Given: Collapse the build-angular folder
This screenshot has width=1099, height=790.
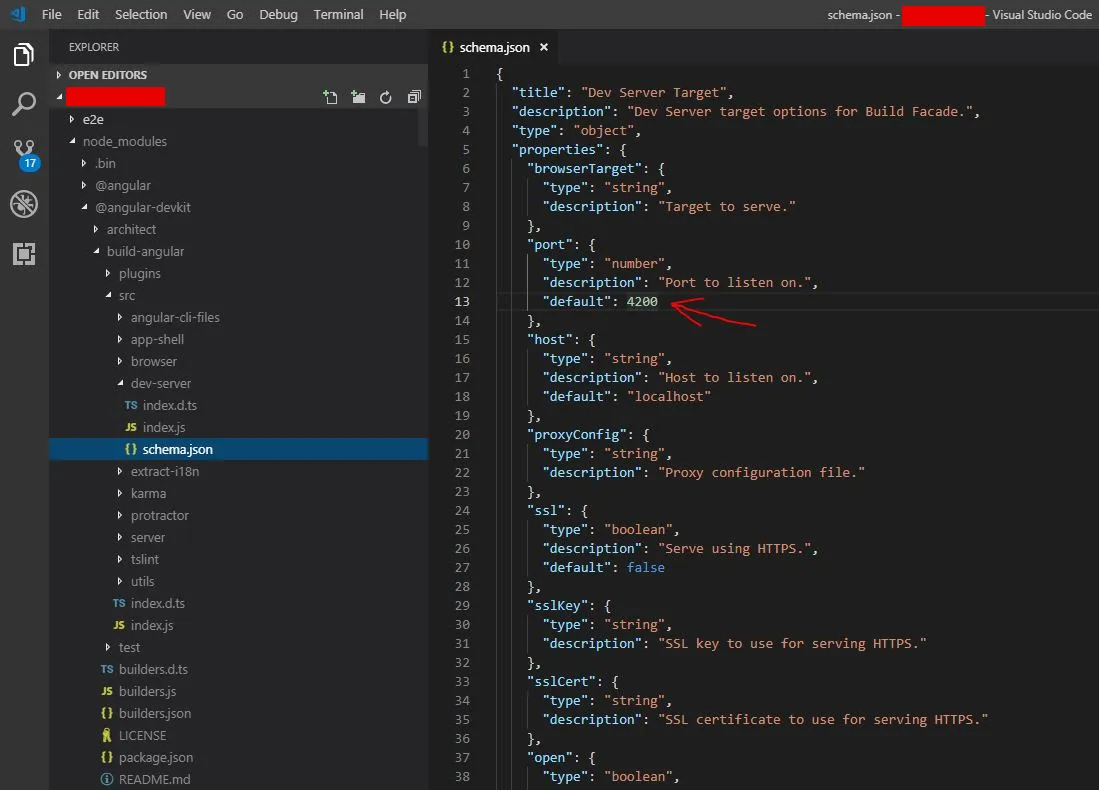Looking at the screenshot, I should (238, 251).
